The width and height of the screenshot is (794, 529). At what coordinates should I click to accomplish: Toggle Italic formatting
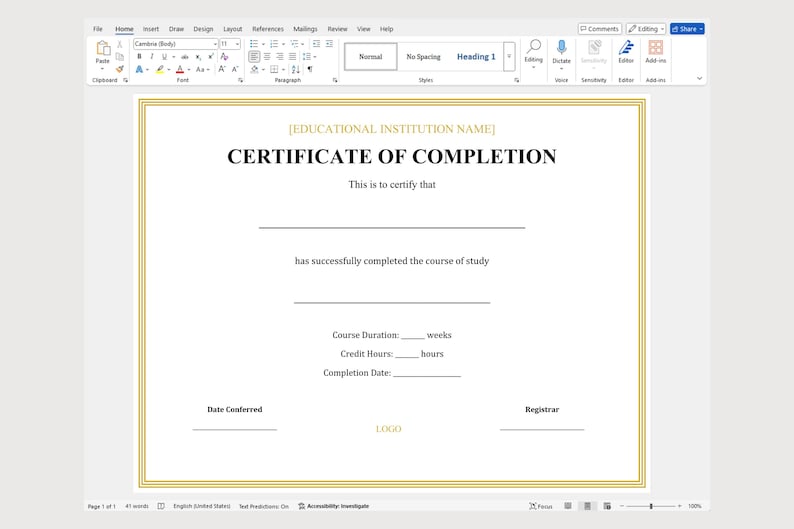tap(151, 57)
